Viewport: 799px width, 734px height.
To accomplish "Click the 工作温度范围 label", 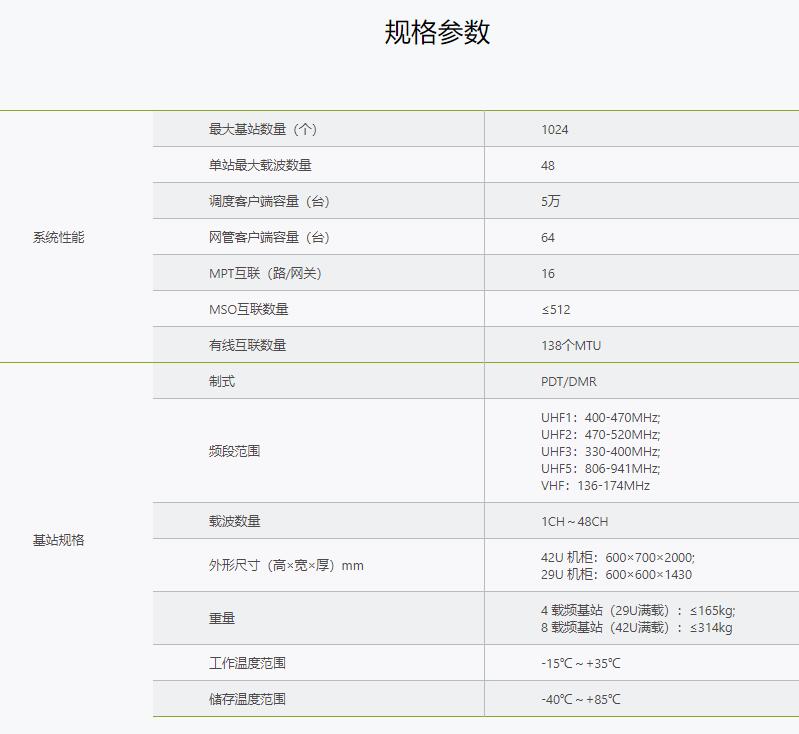I will click(x=247, y=663).
